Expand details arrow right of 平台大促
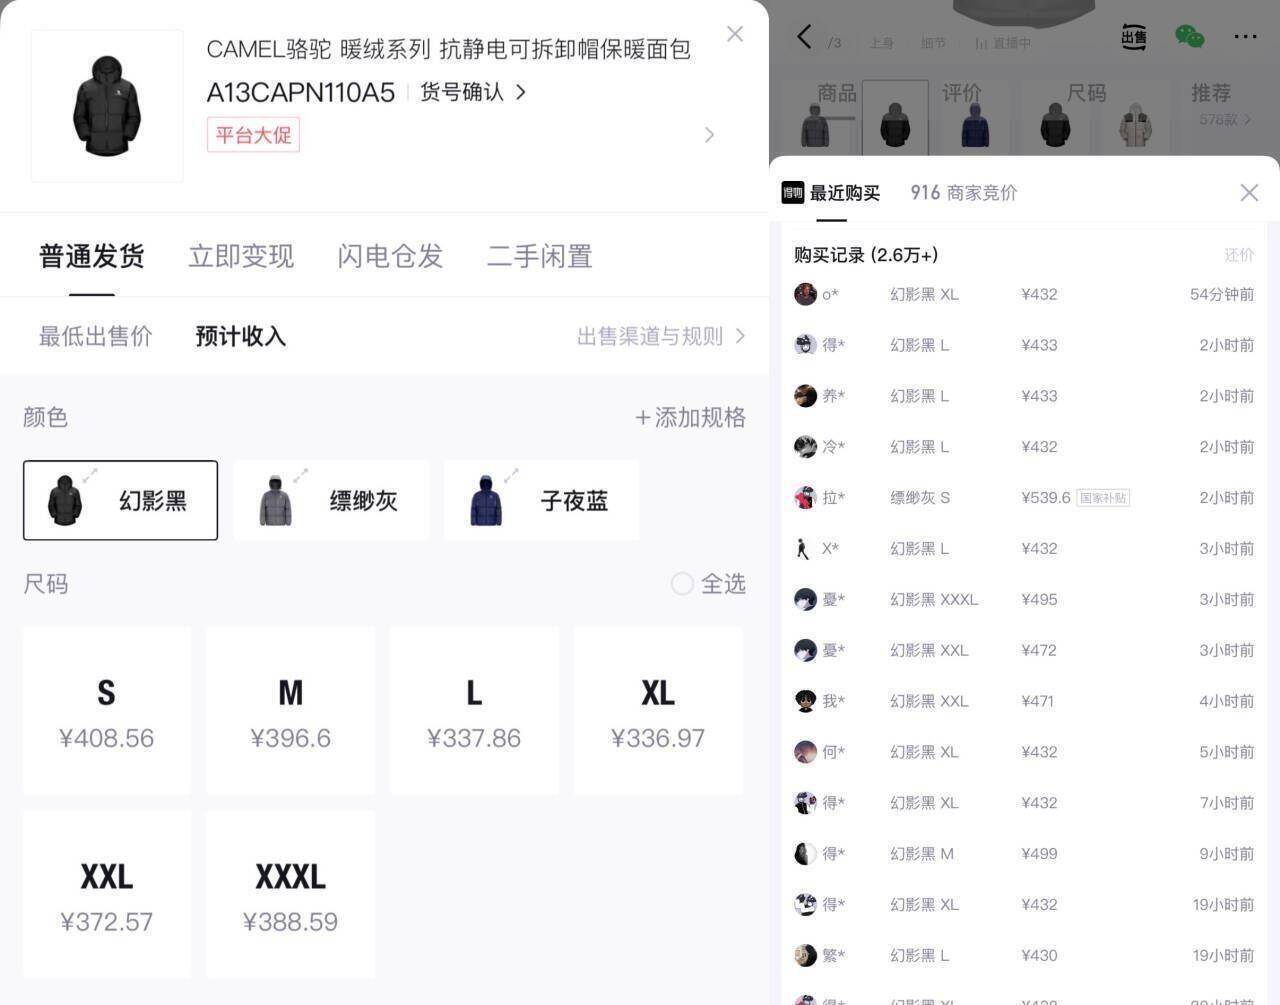 point(709,135)
